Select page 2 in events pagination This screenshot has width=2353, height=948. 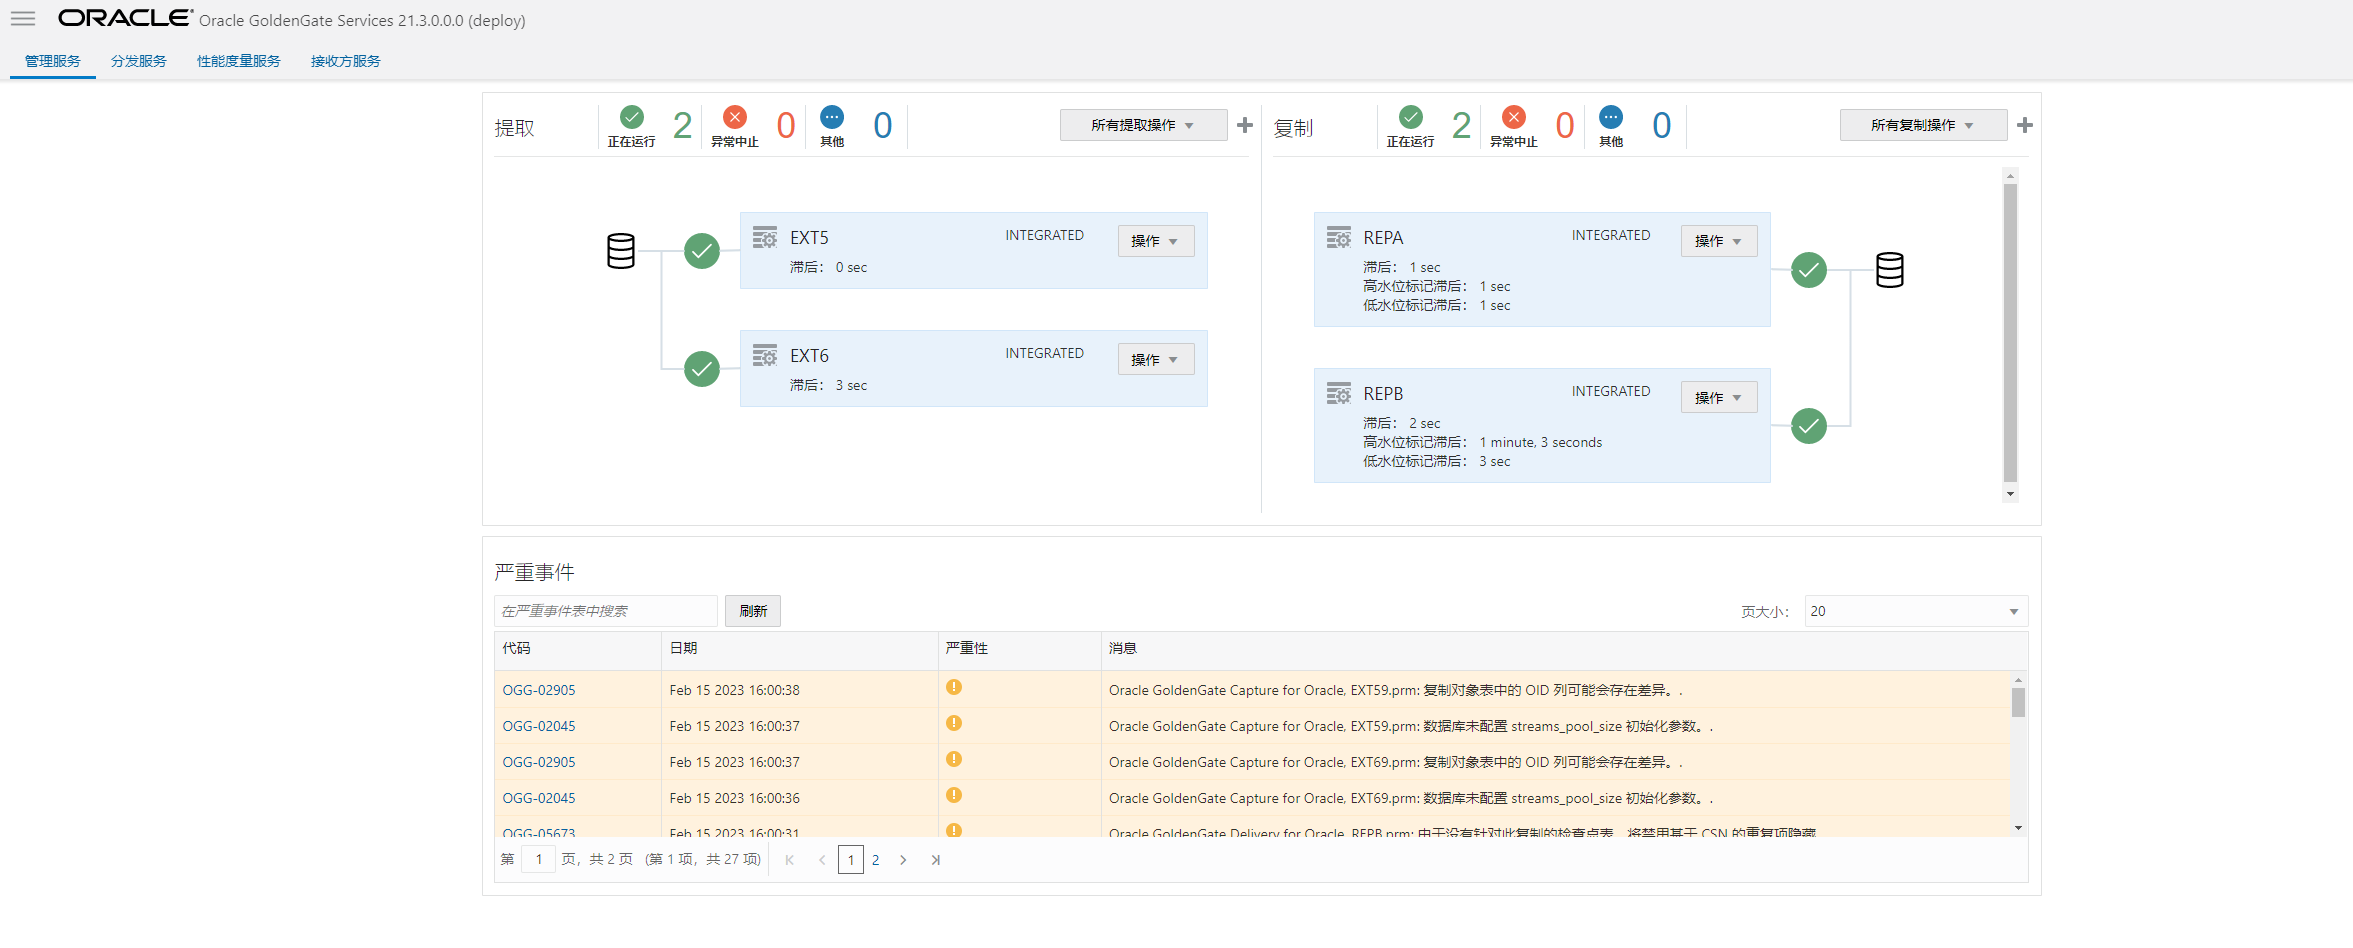(x=876, y=860)
